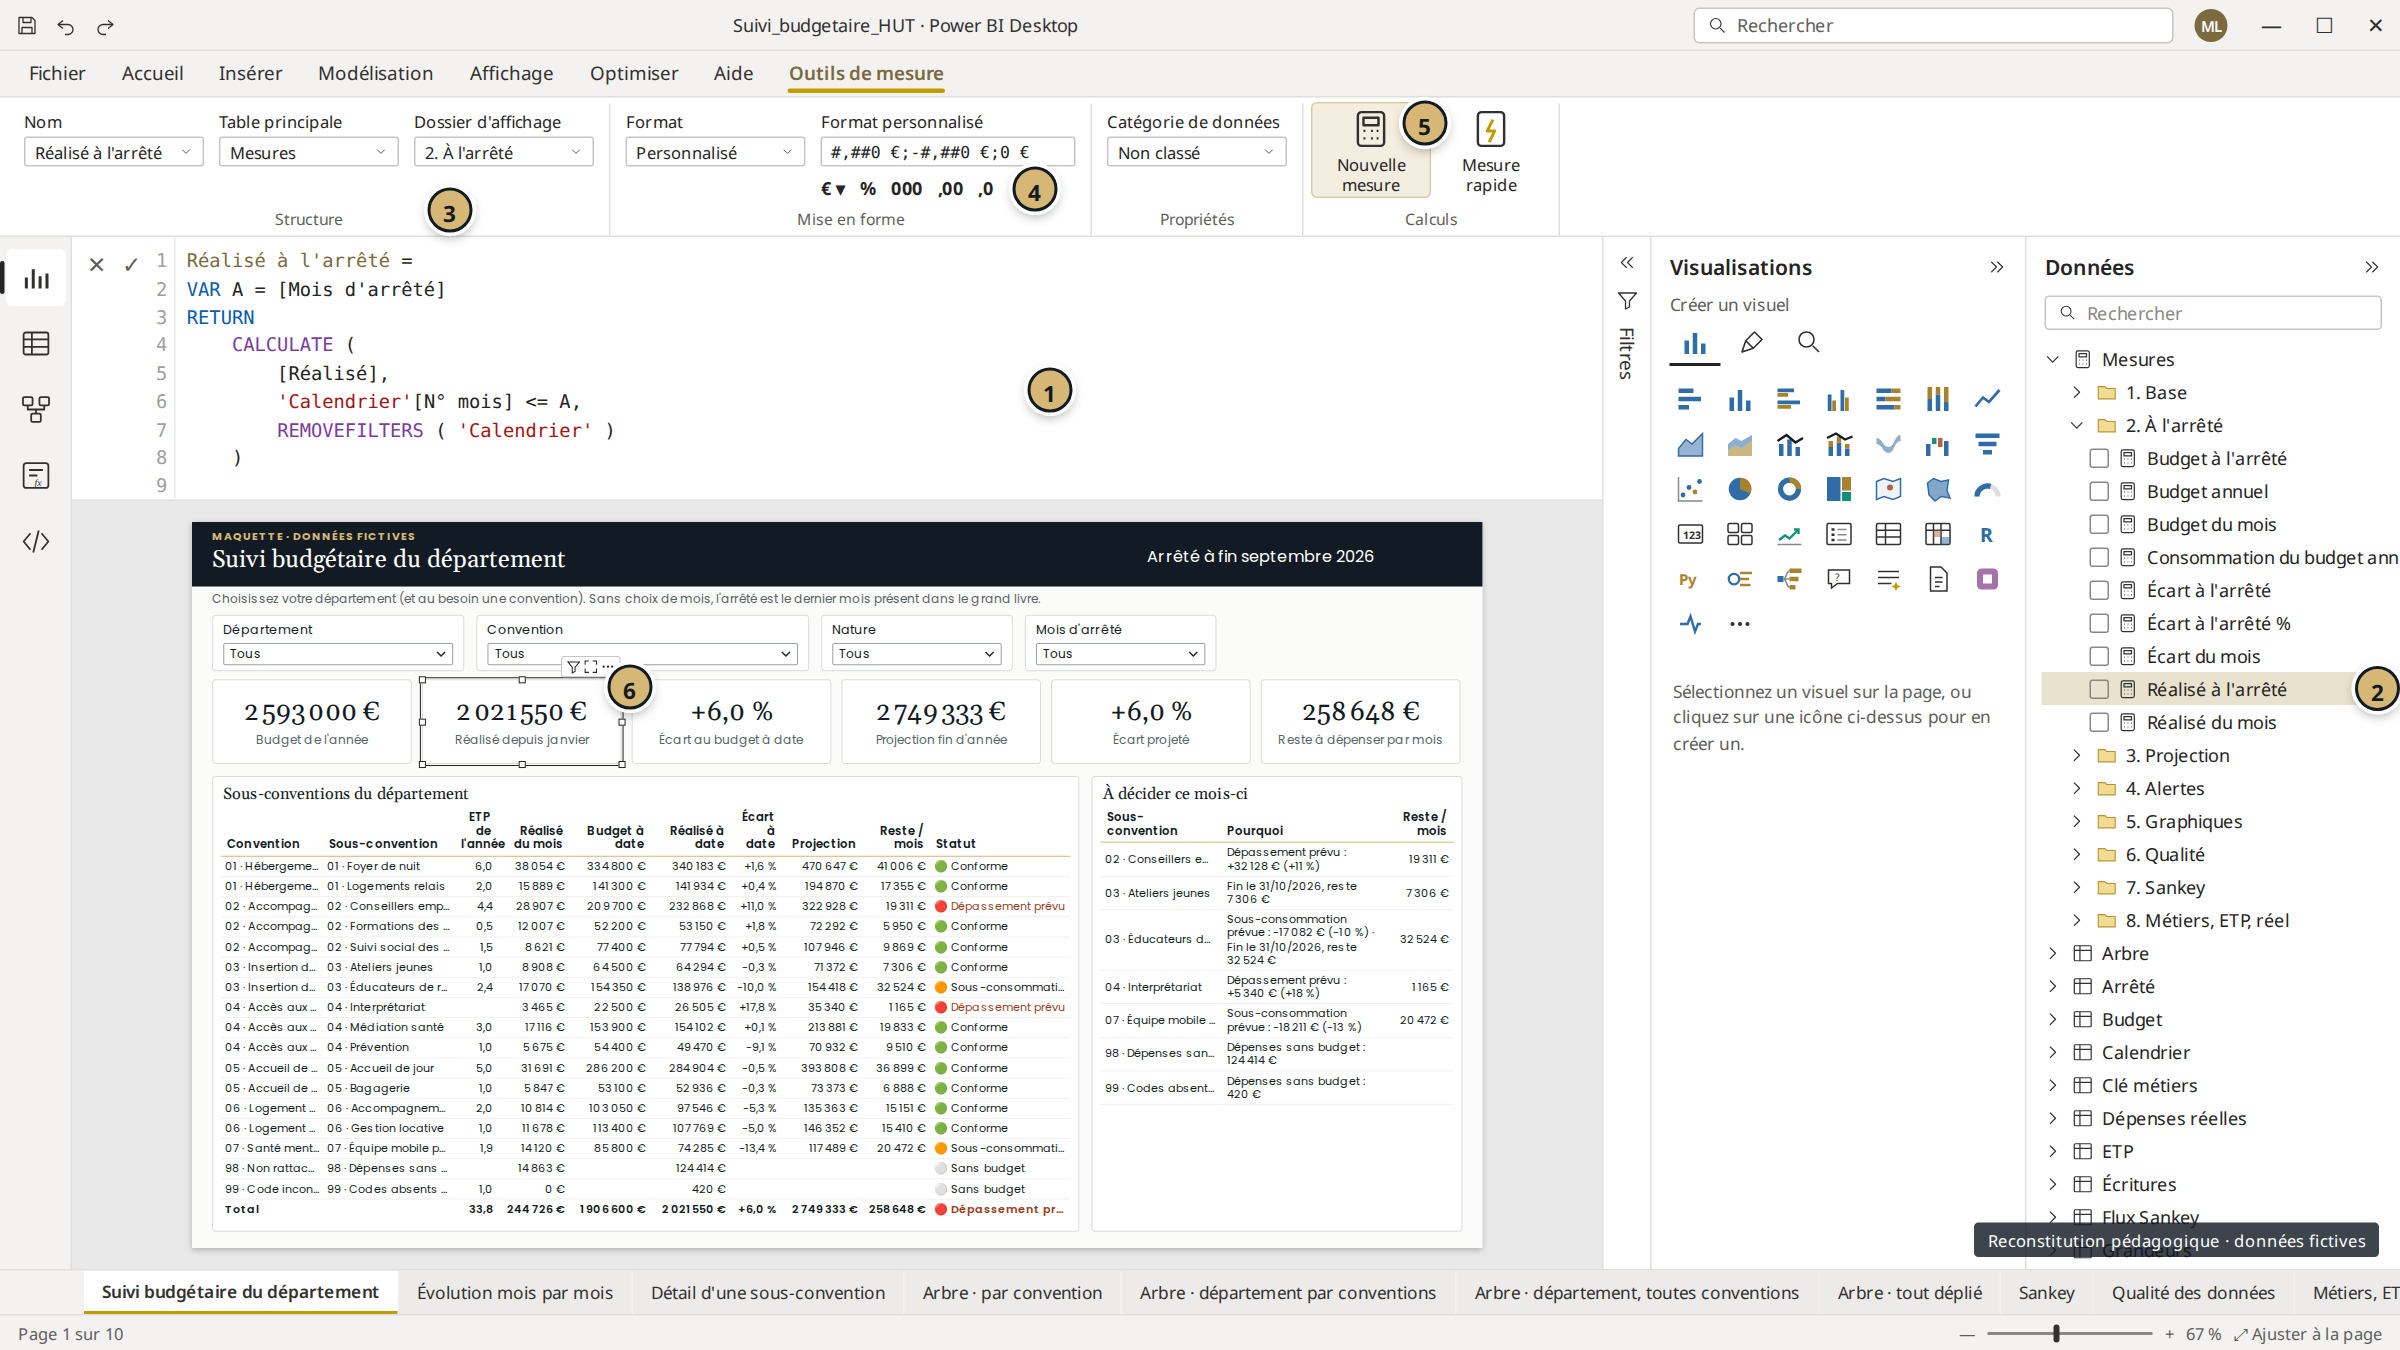
Task: Open the Dossier d'affichage dropdown
Action: (x=504, y=152)
